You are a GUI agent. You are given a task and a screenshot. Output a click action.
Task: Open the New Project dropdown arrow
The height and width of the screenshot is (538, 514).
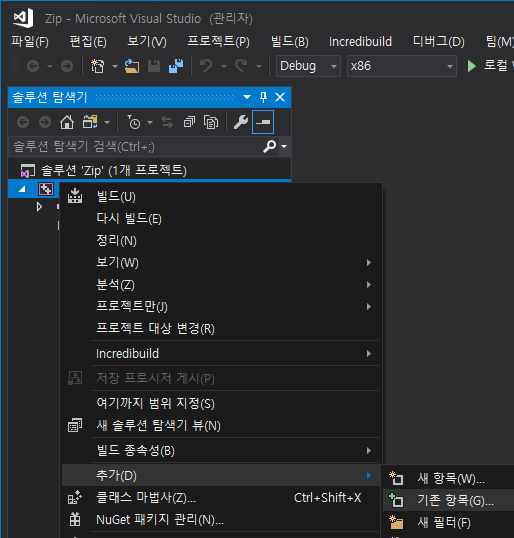tap(115, 66)
